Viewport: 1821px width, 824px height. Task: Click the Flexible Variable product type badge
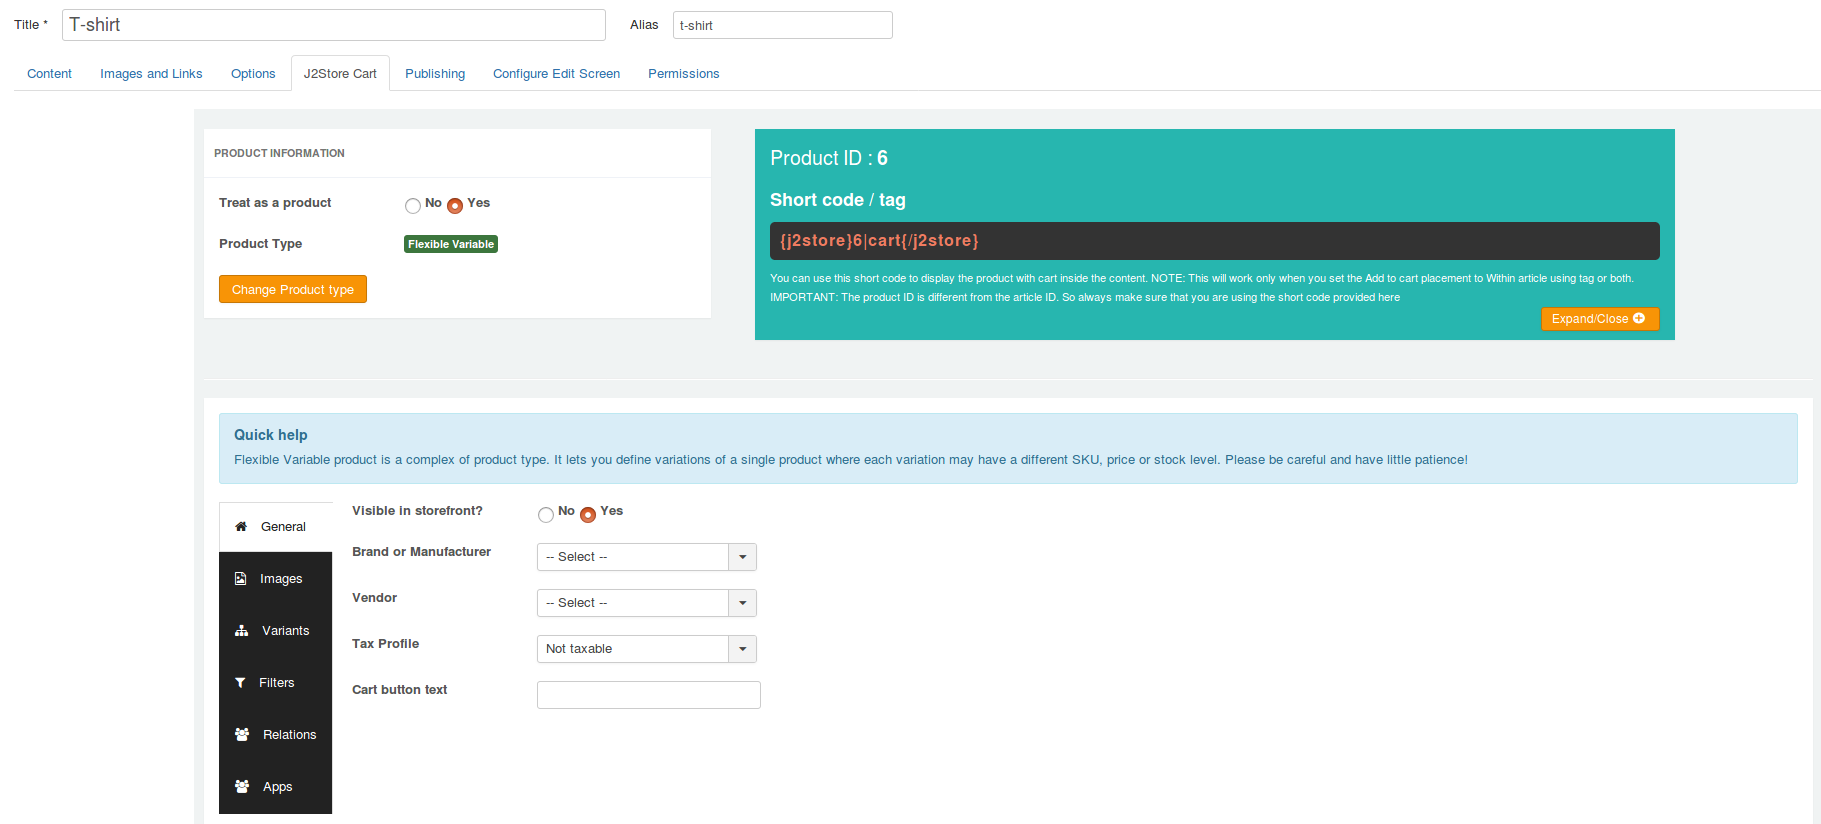[x=451, y=244]
